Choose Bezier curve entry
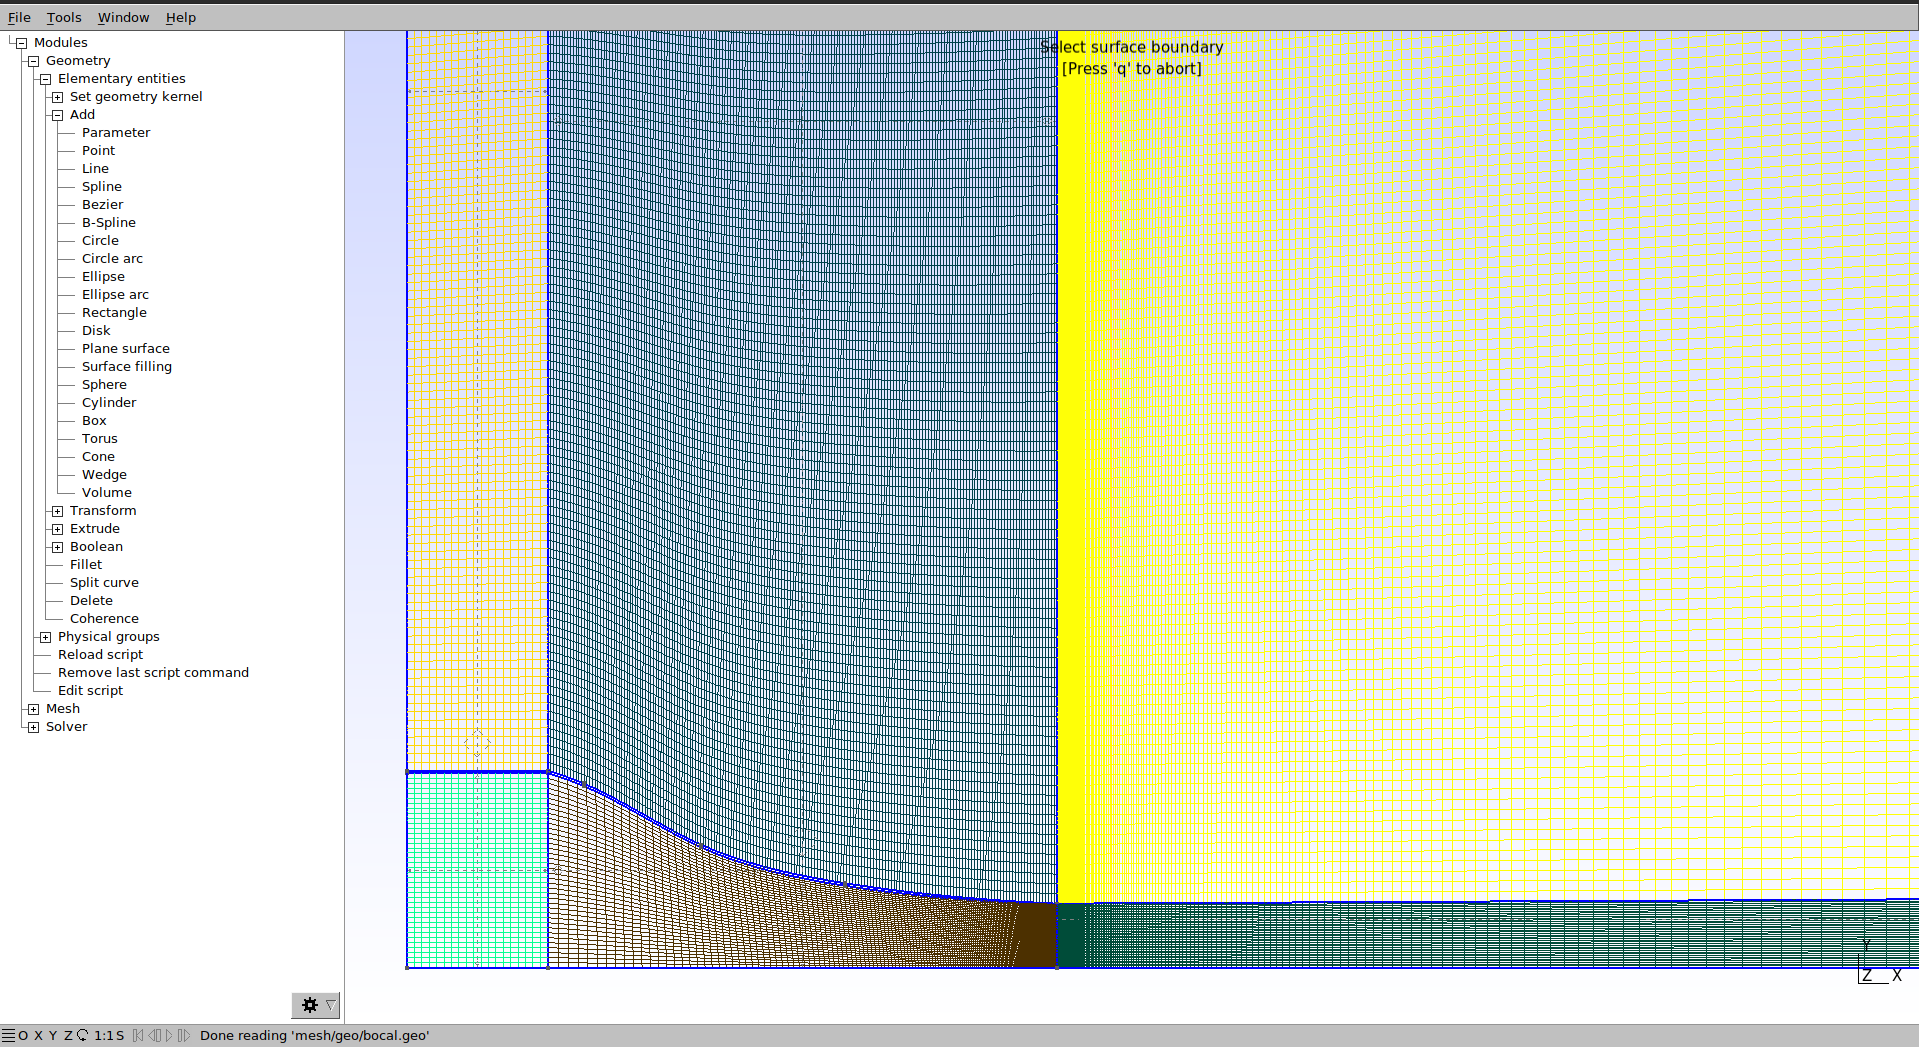 coord(102,204)
